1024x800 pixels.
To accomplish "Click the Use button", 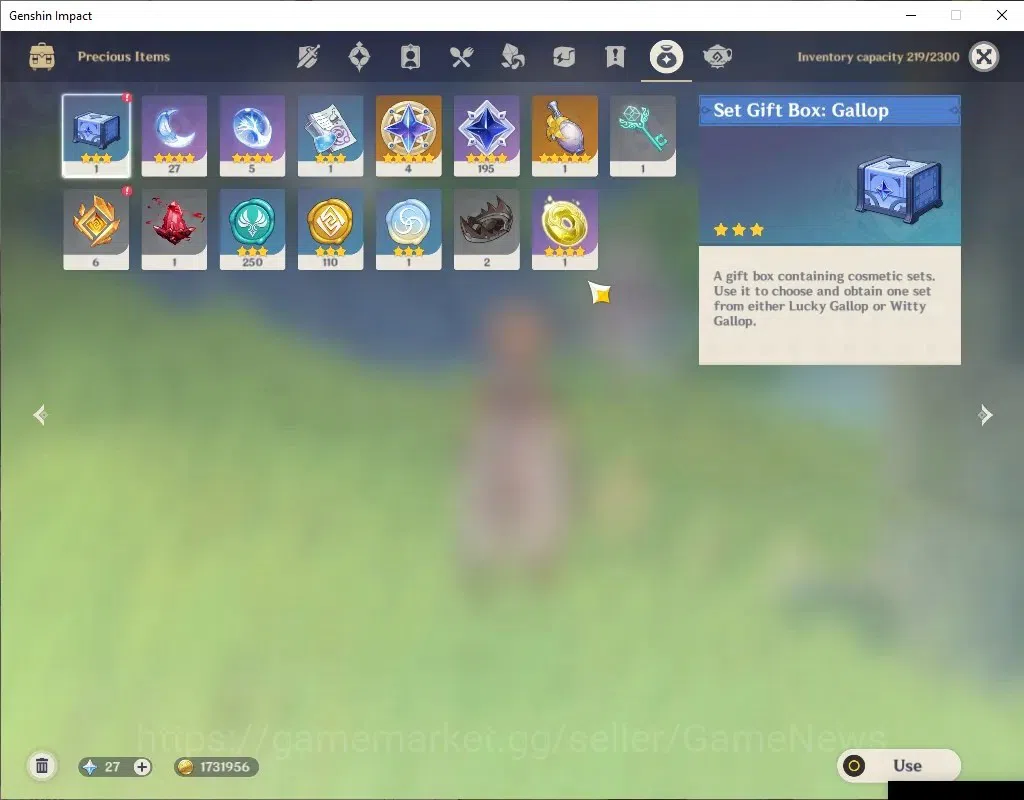I will tap(899, 765).
